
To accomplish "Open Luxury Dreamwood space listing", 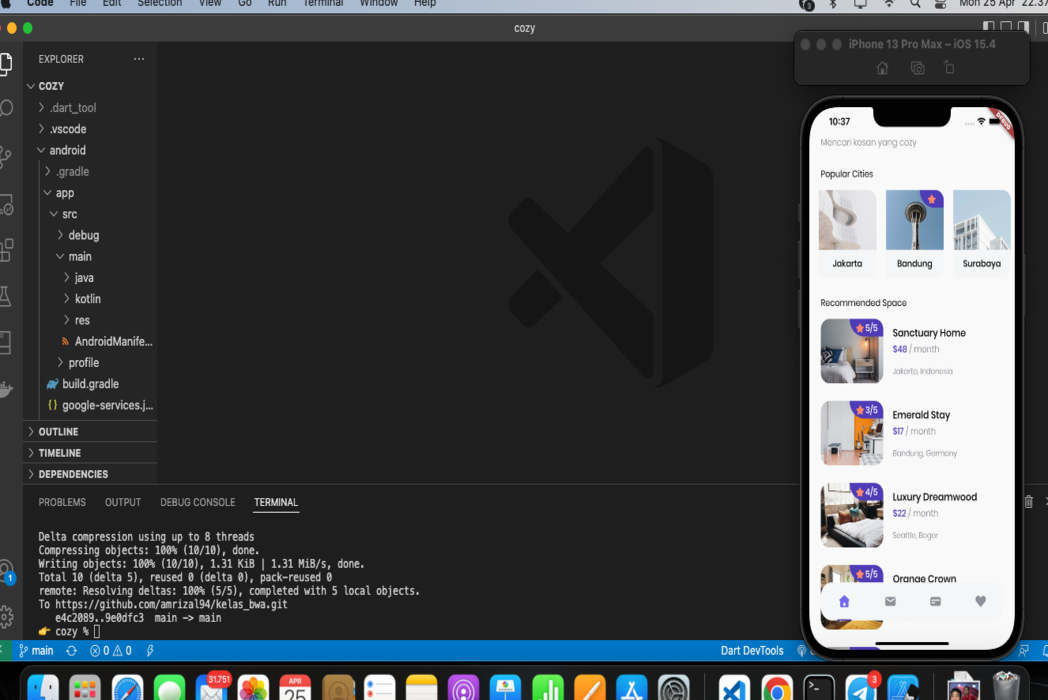I will (913, 515).
